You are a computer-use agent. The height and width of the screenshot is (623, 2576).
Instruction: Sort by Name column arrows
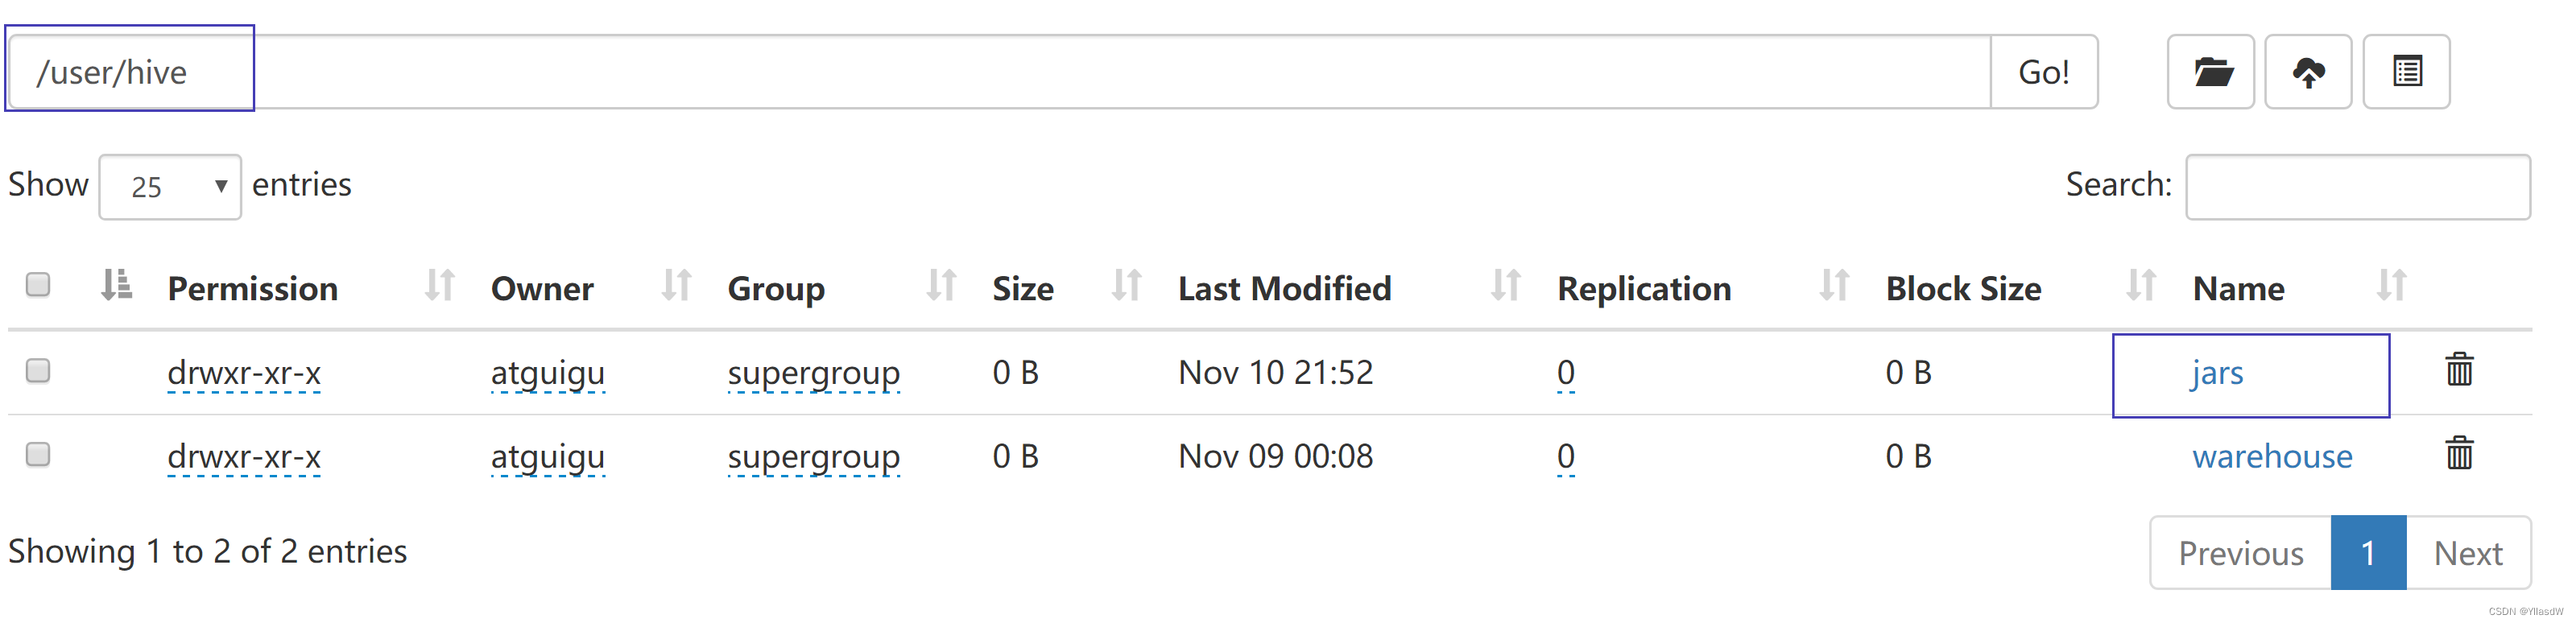pos(2391,286)
